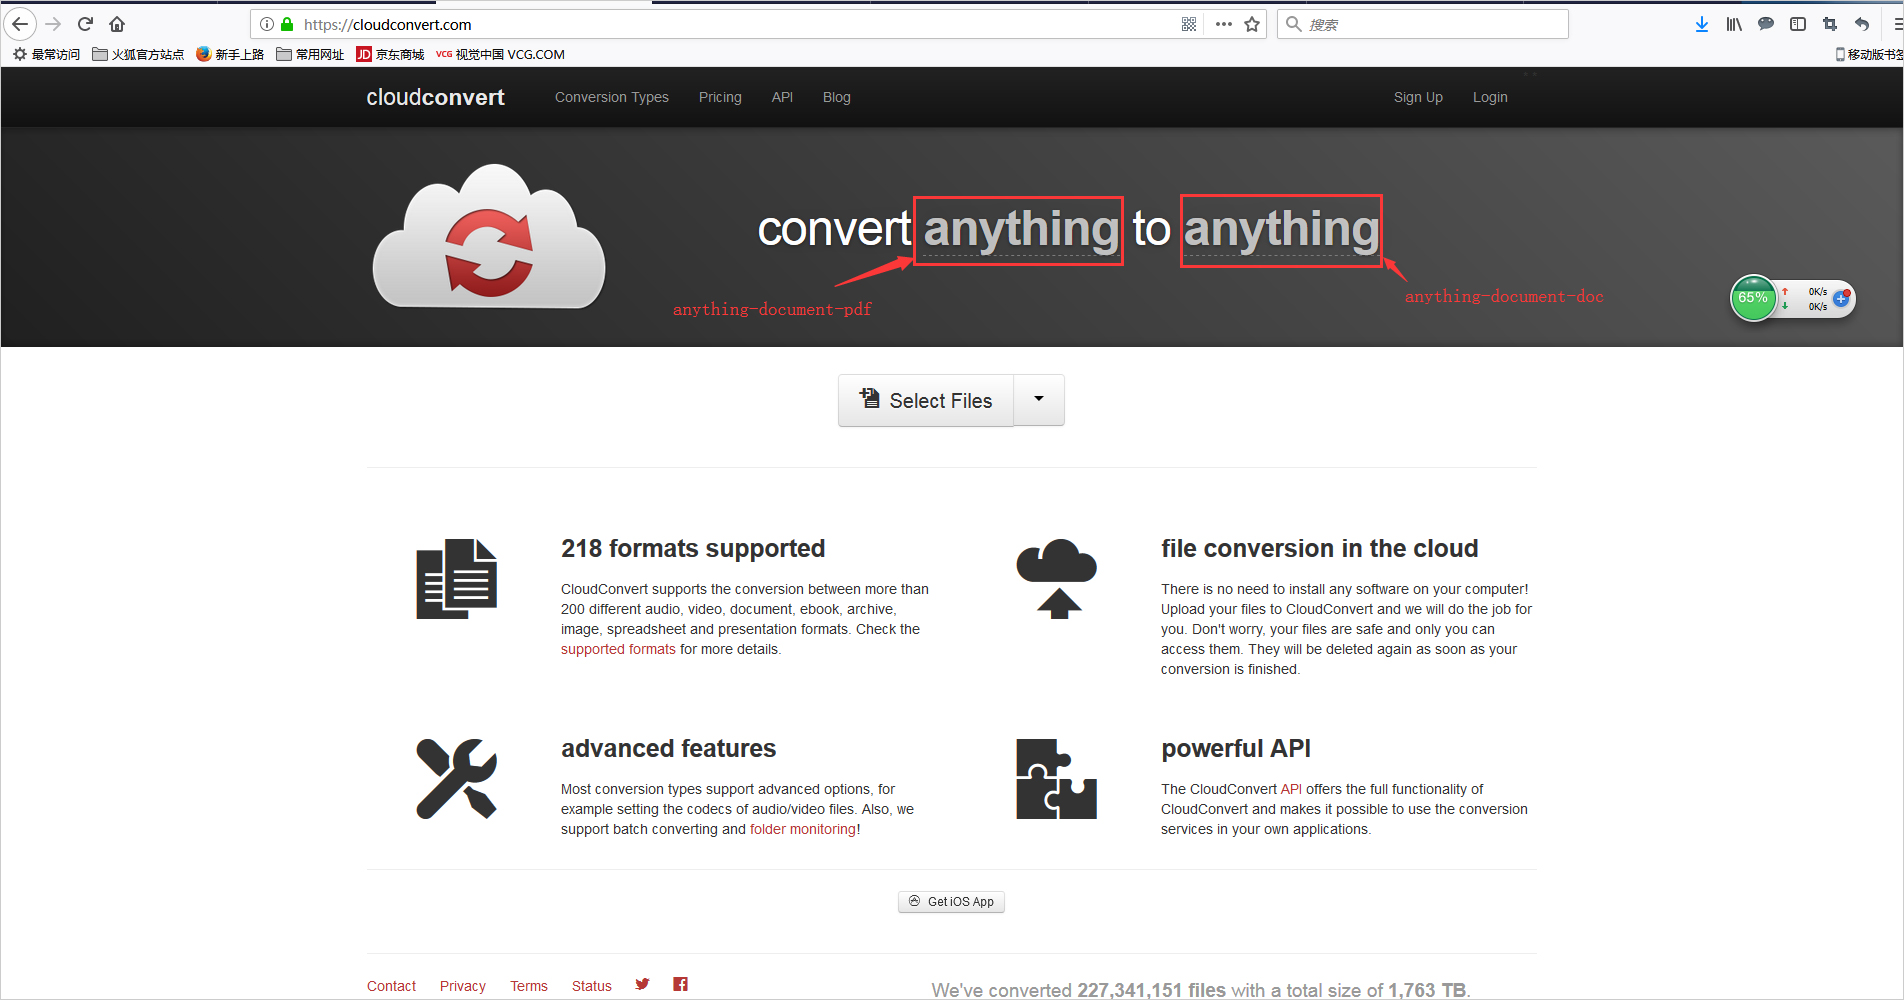
Task: Click the 'advanced features' heading
Action: (x=669, y=748)
